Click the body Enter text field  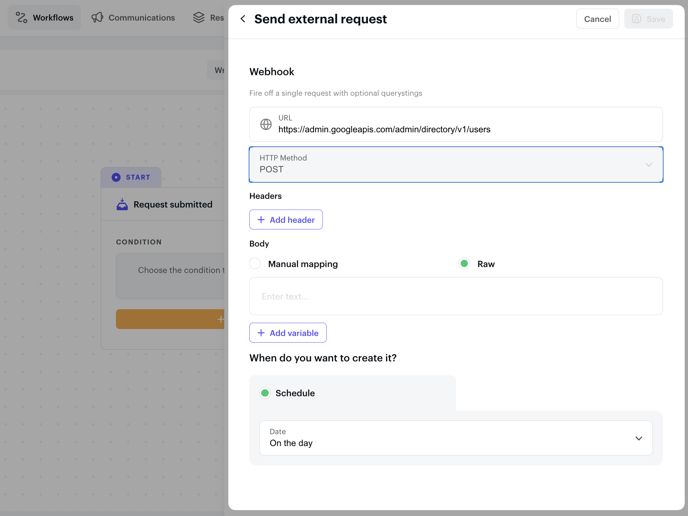pyautogui.click(x=455, y=296)
